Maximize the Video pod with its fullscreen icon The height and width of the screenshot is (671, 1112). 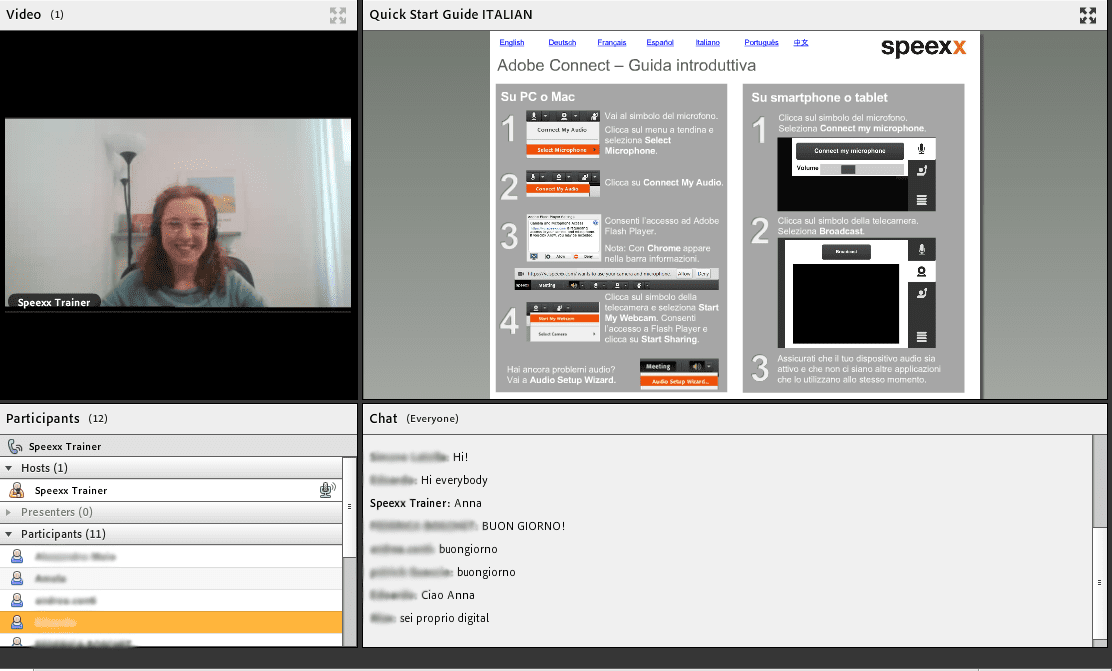point(338,15)
